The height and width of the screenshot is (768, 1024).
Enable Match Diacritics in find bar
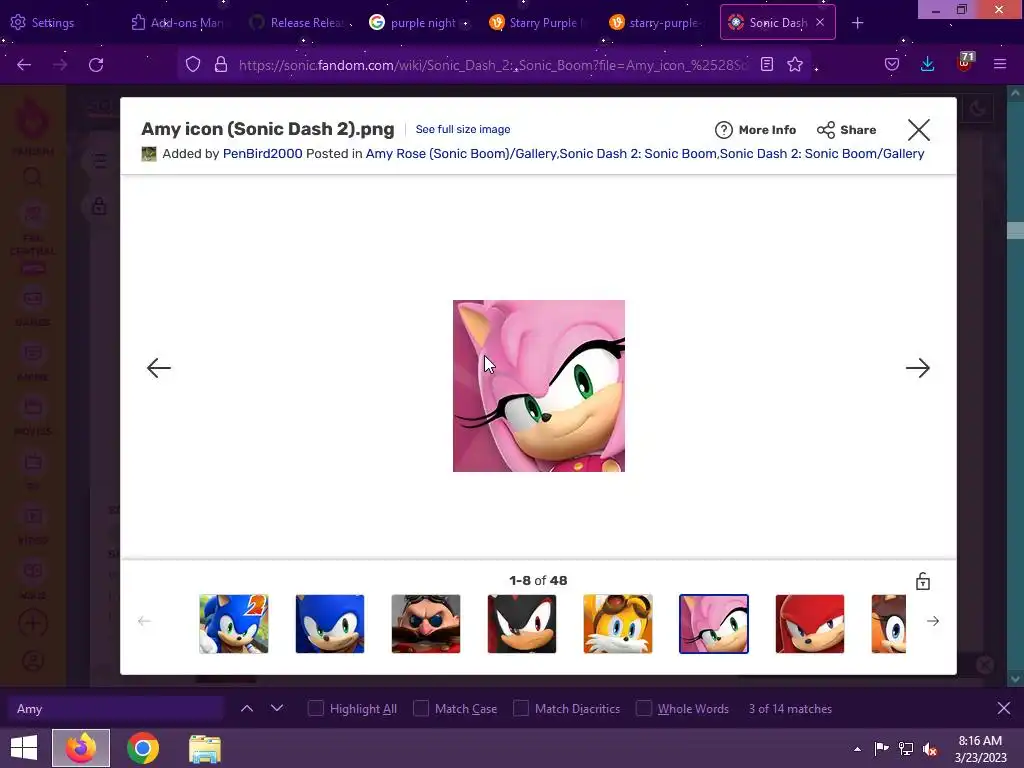567,709
